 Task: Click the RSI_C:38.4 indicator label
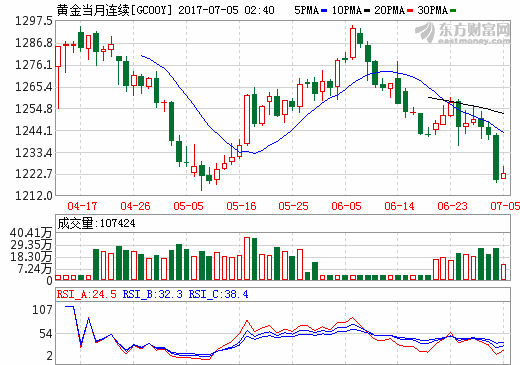click(x=219, y=294)
